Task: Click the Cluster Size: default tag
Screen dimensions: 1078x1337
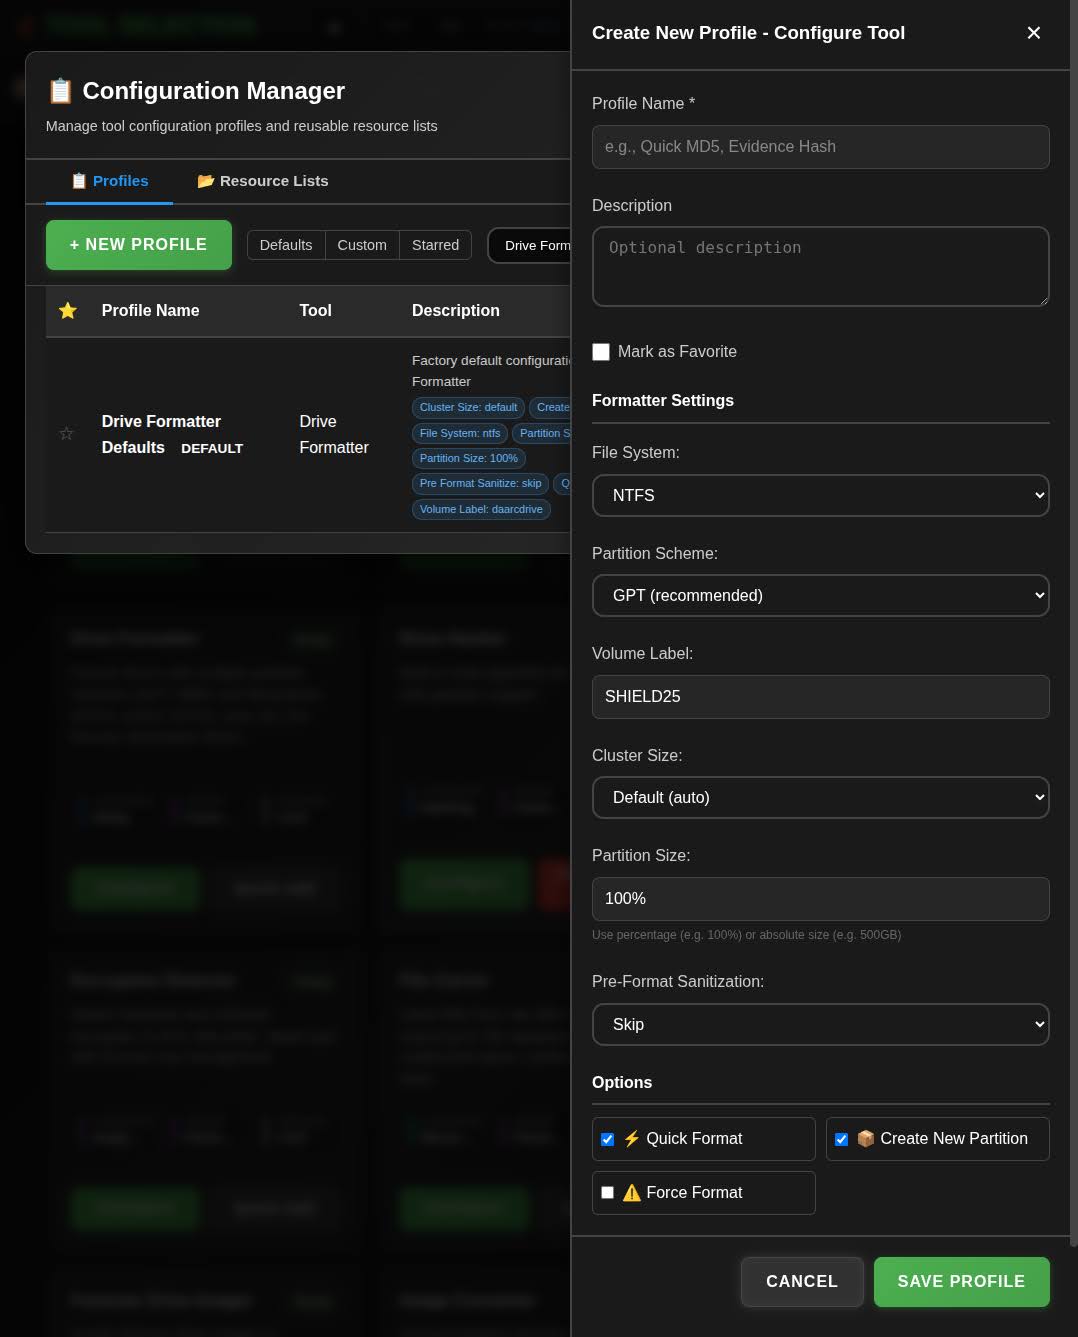Action: click(x=468, y=407)
